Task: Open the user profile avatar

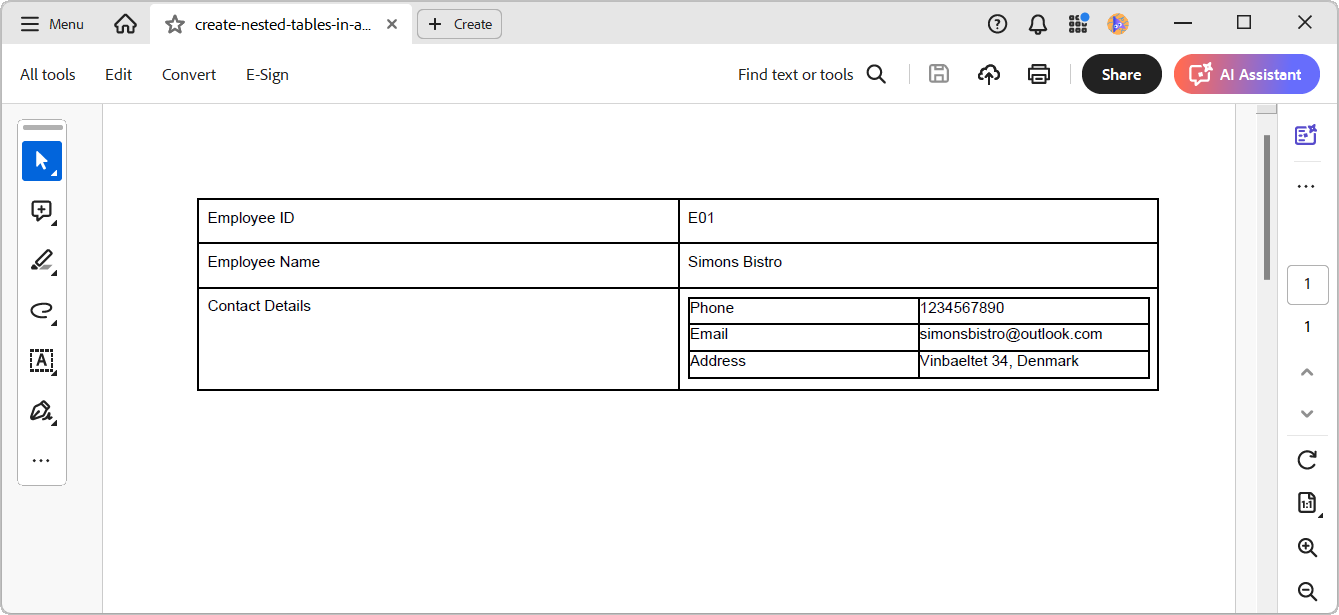Action: point(1118,24)
